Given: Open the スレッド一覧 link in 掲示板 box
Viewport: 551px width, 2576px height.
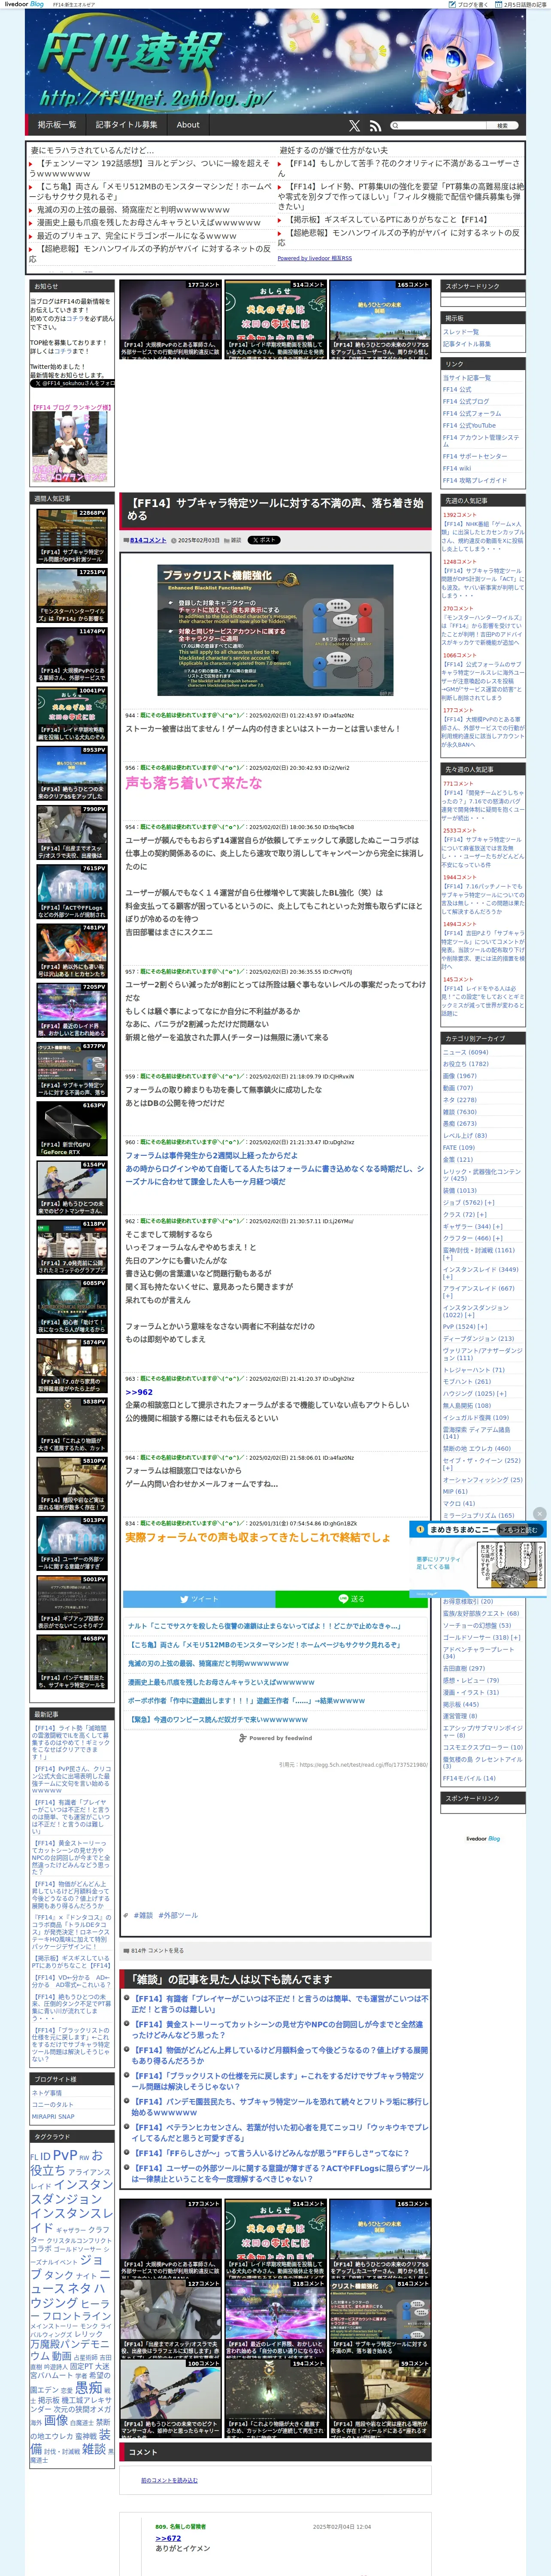Looking at the screenshot, I should pyautogui.click(x=461, y=332).
